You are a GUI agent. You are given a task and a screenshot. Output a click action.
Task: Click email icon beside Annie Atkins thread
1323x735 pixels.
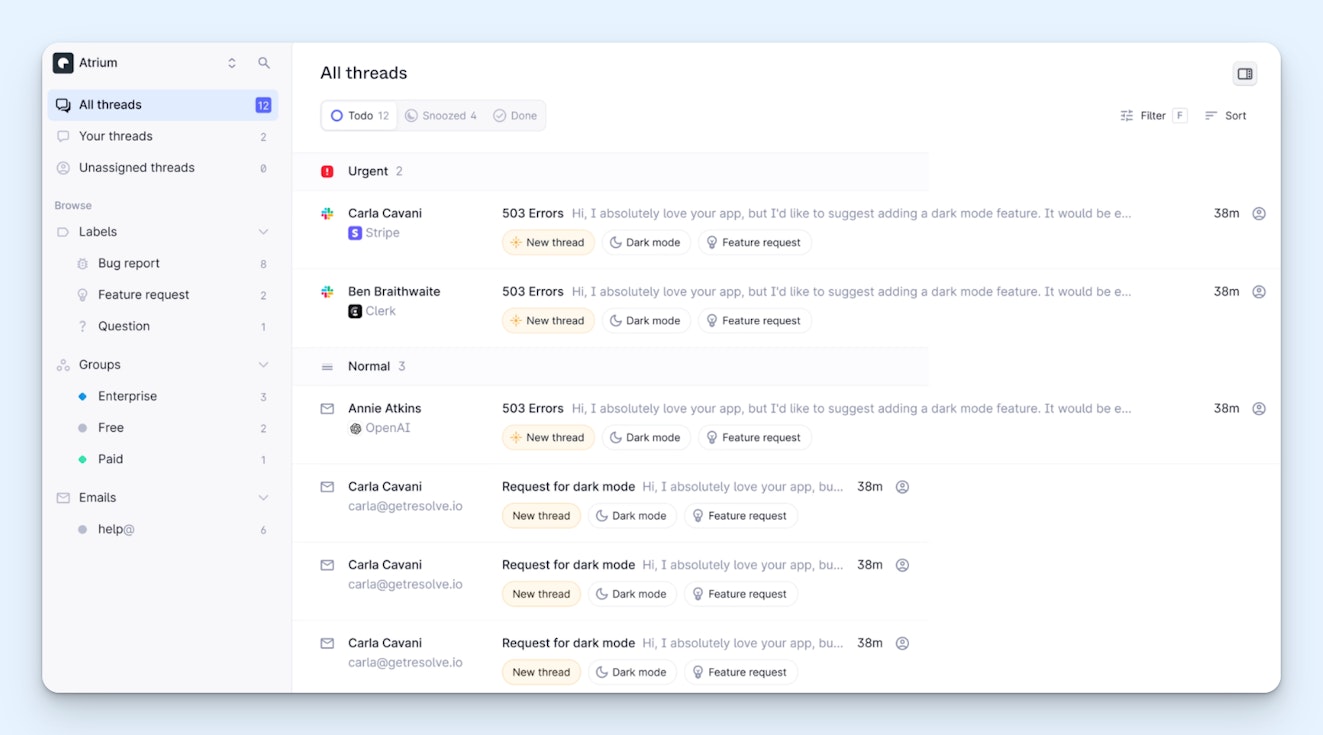(x=327, y=409)
